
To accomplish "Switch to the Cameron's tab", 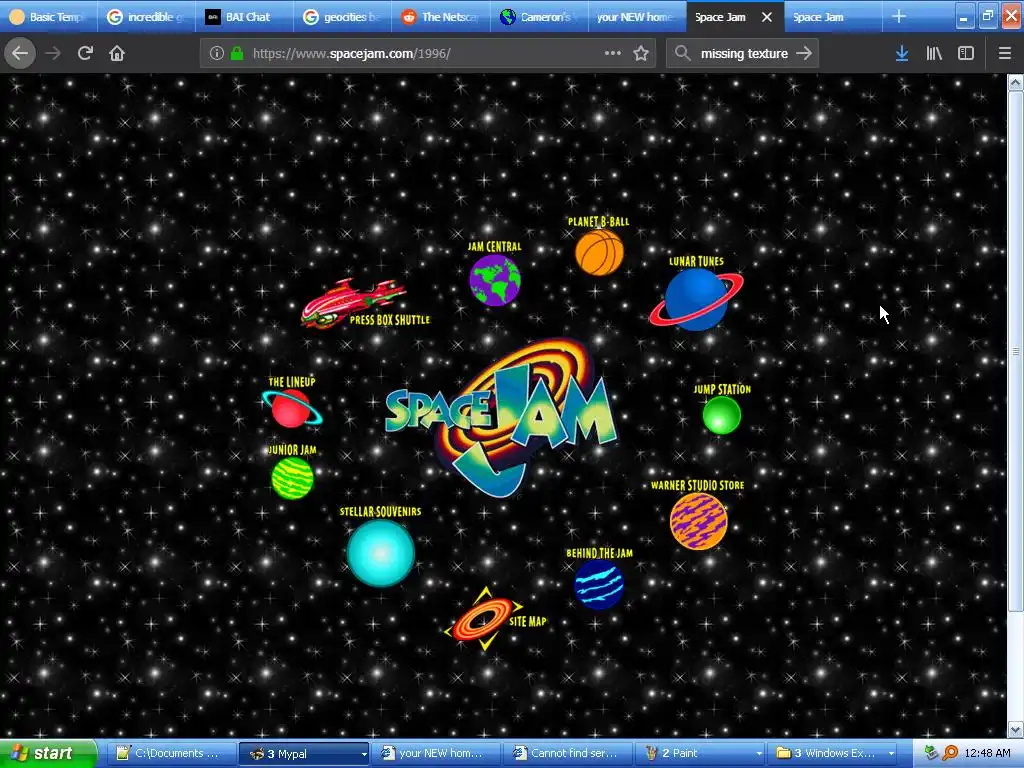I will pyautogui.click(x=539, y=17).
